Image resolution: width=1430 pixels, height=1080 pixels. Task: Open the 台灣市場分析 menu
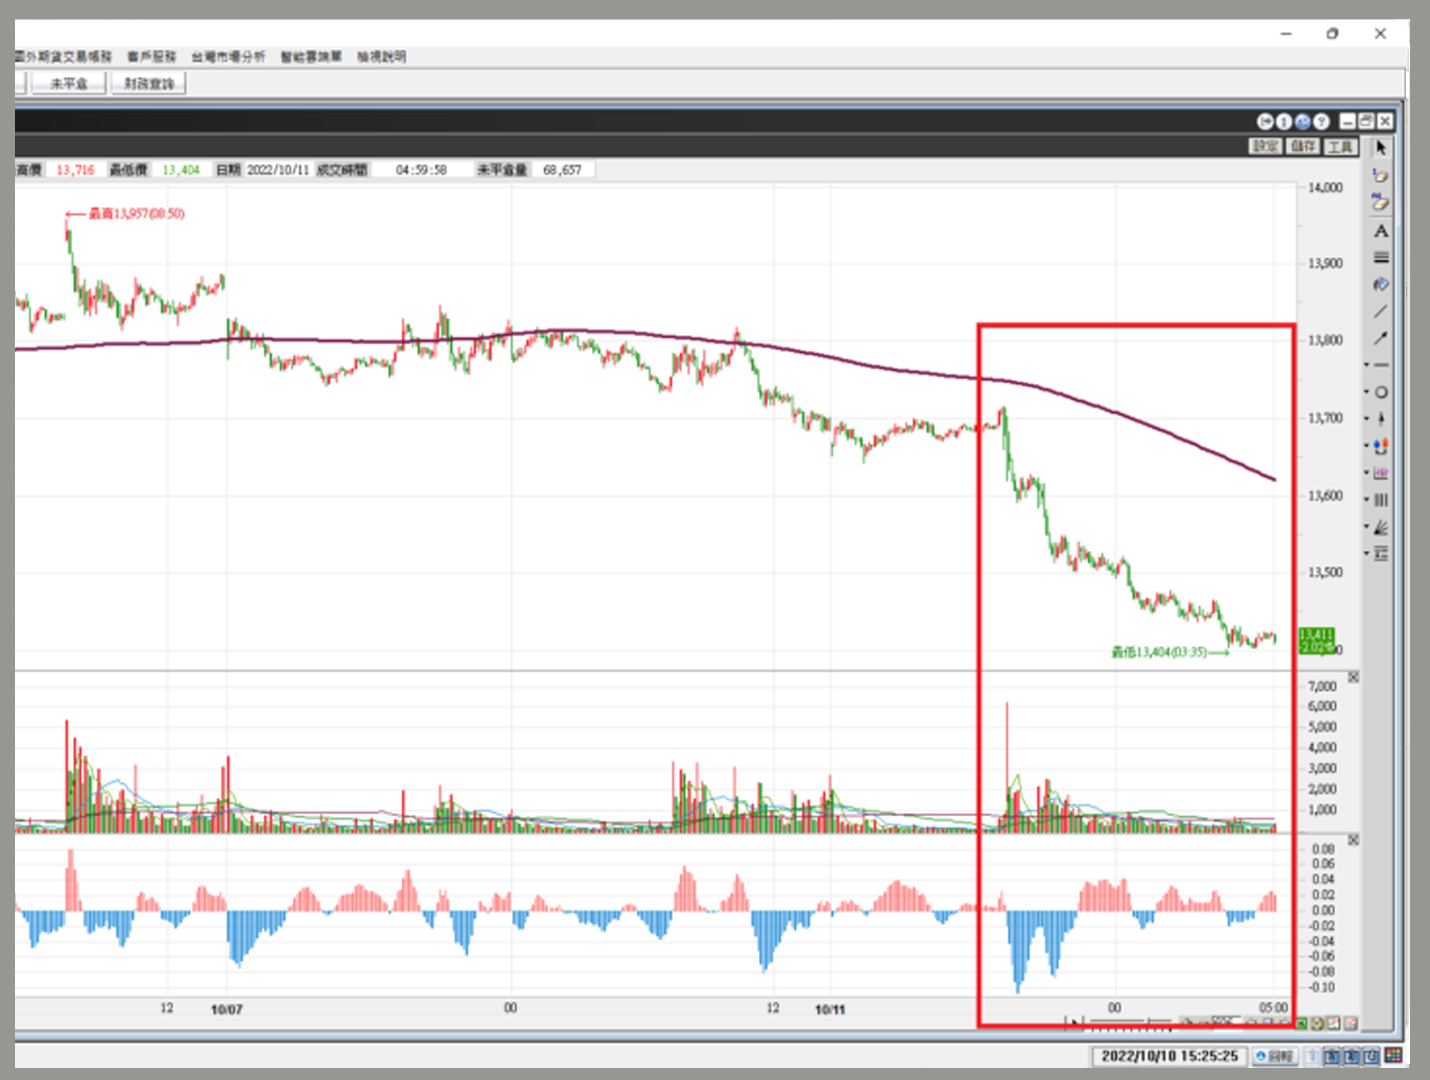coord(229,57)
